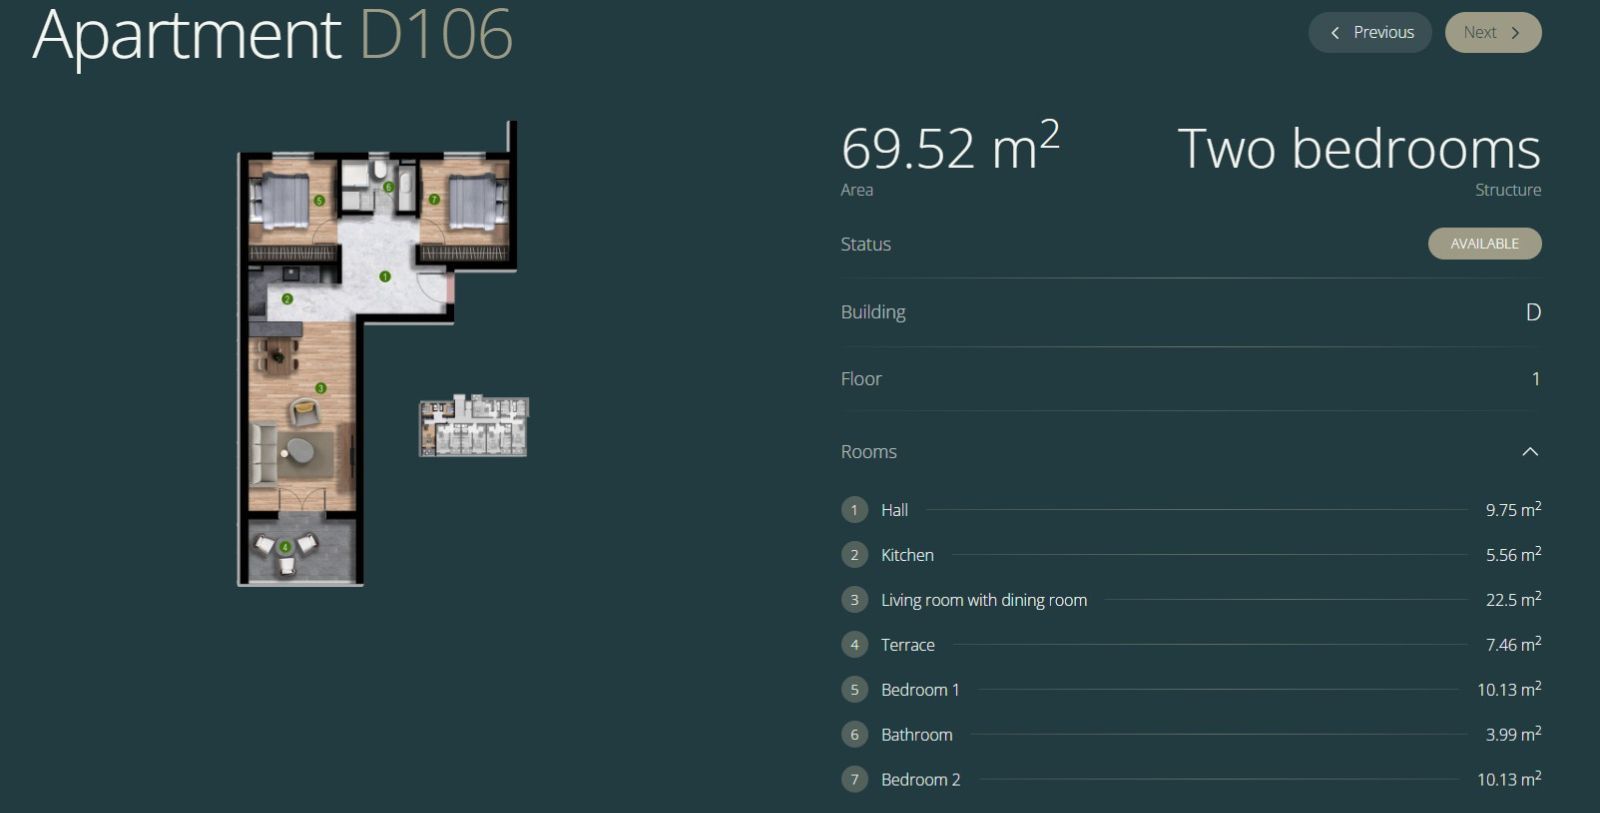This screenshot has width=1600, height=813.
Task: Click the number 3 badge beside Living room
Action: tap(854, 600)
